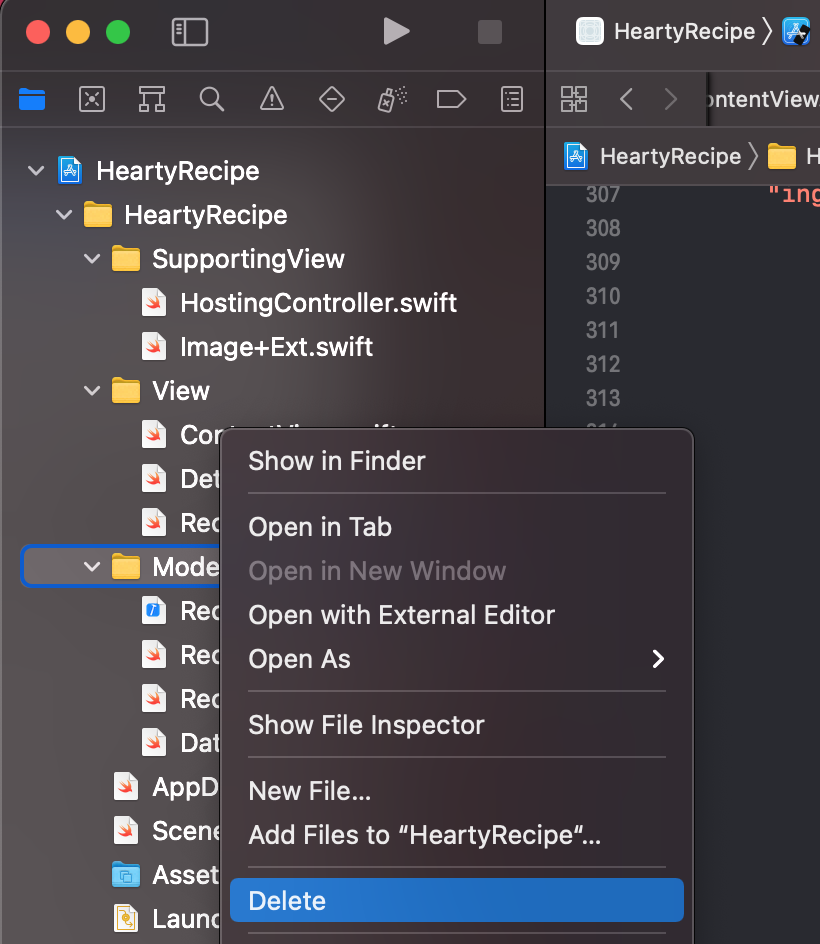Select the Model folder row
The width and height of the screenshot is (820, 944).
(x=120, y=567)
